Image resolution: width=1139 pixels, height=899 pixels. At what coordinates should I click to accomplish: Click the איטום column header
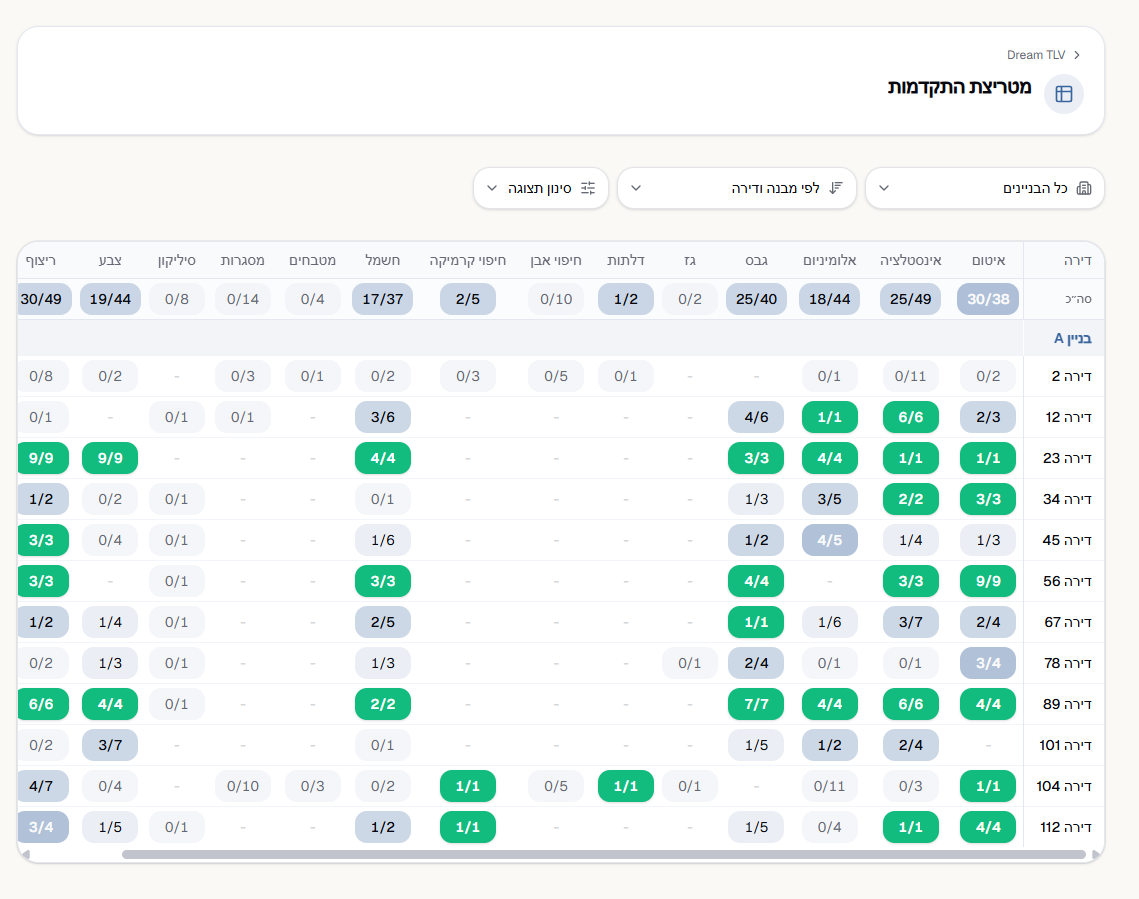pyautogui.click(x=988, y=261)
